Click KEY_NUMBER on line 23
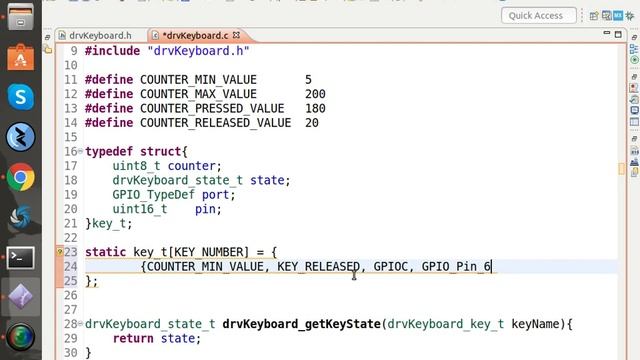Image resolution: width=640 pixels, height=360 pixels. (x=208, y=252)
